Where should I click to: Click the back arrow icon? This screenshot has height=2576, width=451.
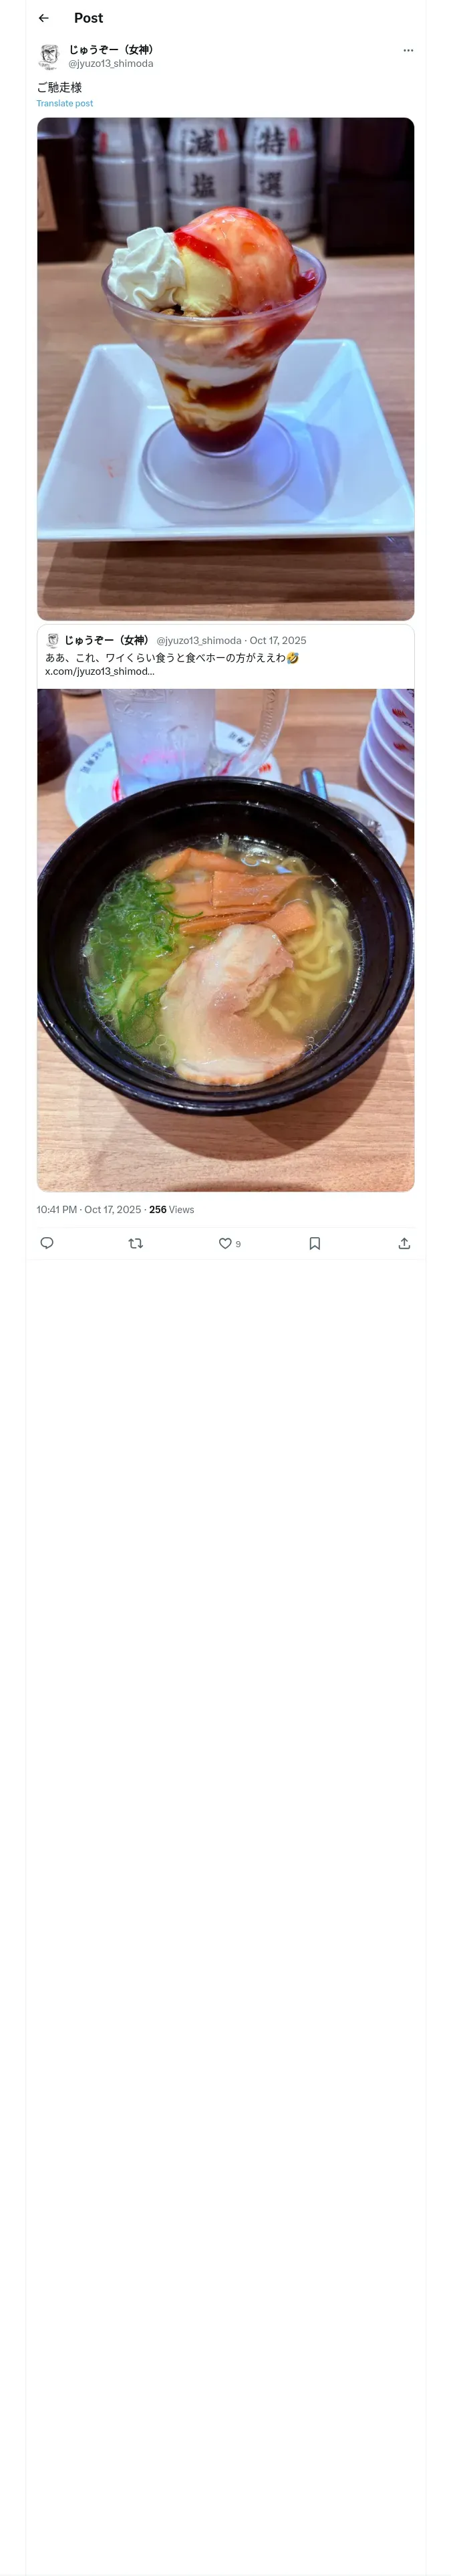(43, 18)
